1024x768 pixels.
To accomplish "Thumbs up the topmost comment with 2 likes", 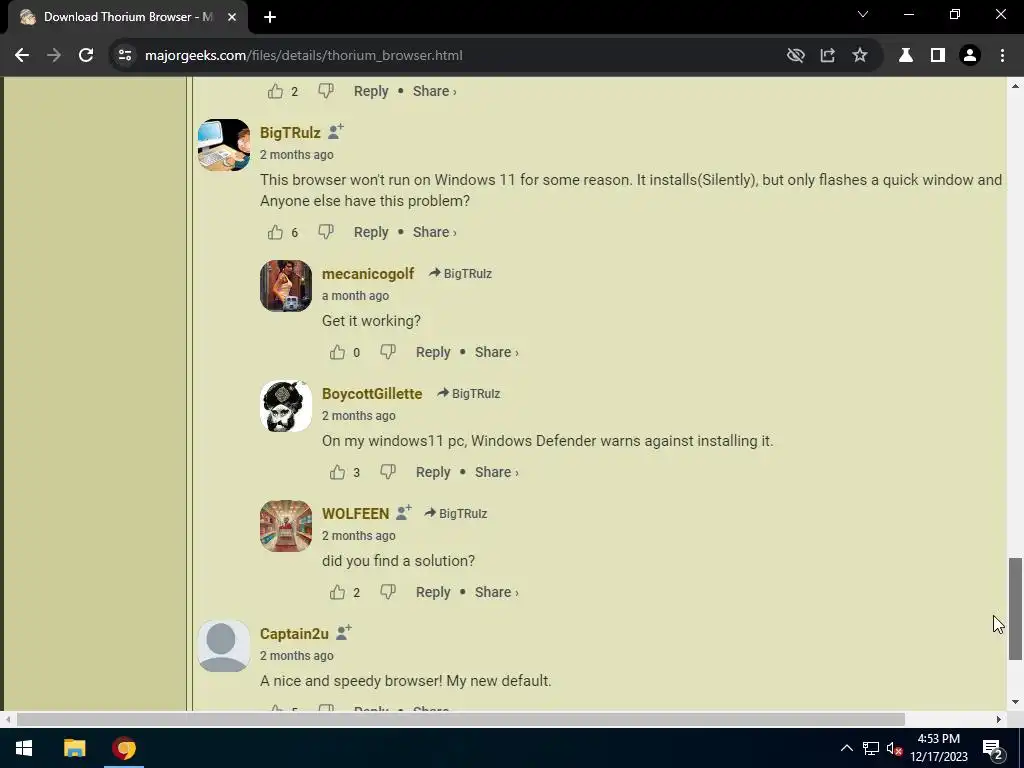I will [x=275, y=91].
